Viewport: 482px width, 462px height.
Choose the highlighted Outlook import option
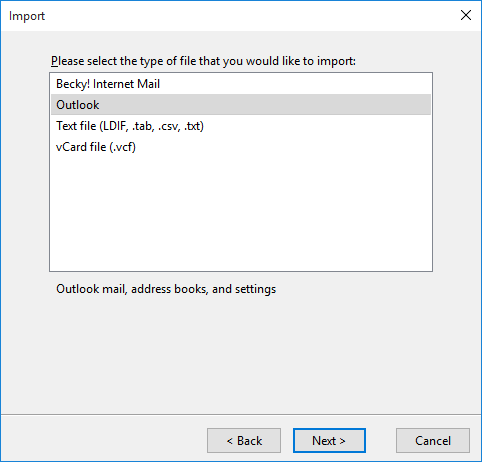click(241, 105)
